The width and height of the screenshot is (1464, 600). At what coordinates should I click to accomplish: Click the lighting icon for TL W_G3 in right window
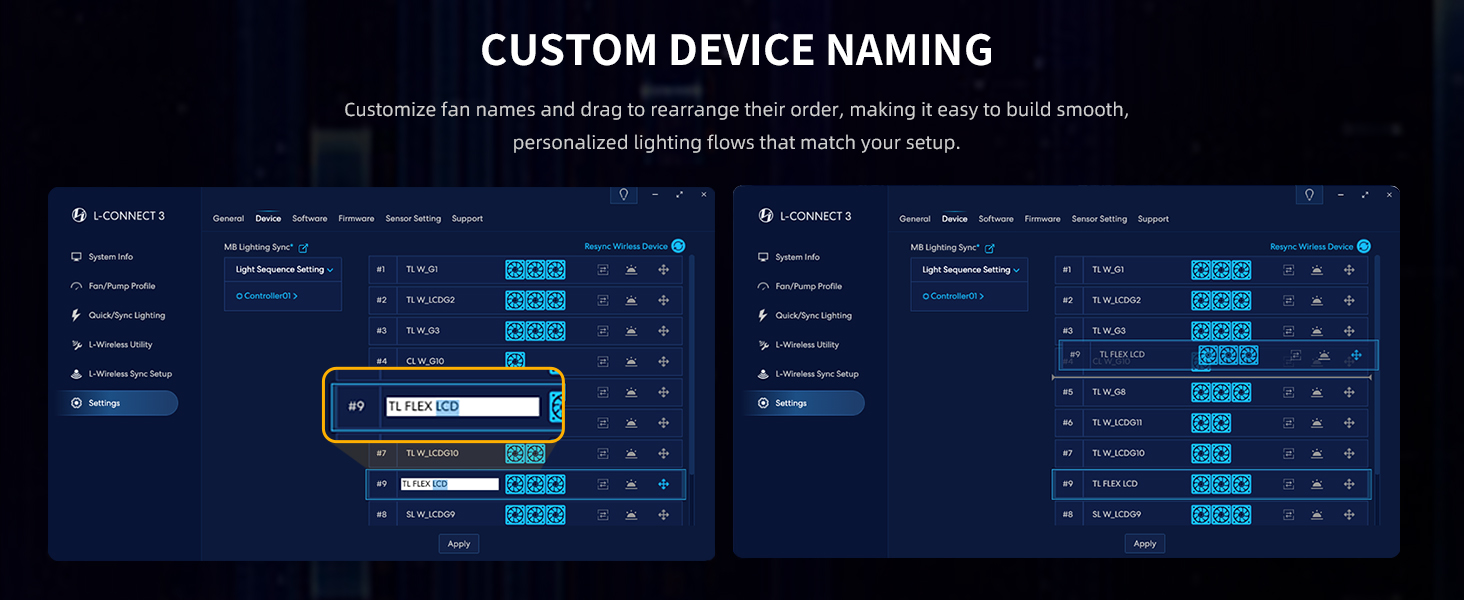point(1318,331)
